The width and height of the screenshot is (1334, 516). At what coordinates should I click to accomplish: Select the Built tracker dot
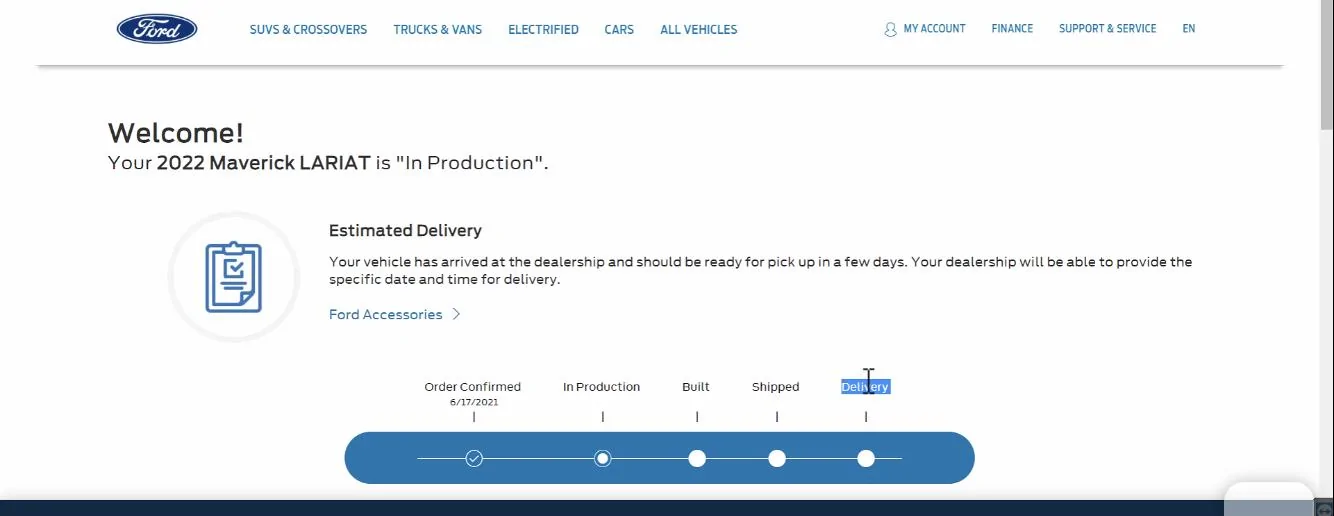click(x=697, y=458)
